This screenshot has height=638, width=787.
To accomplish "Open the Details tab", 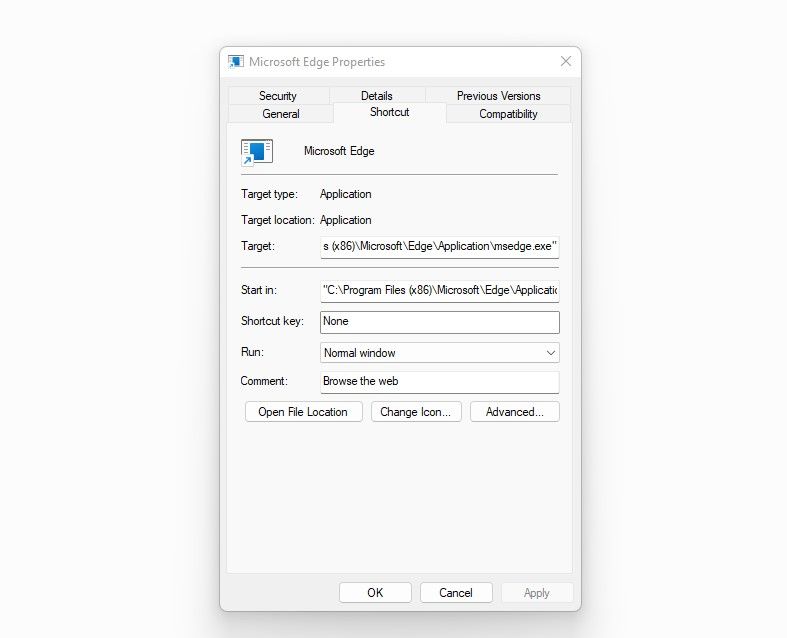I will tap(376, 95).
